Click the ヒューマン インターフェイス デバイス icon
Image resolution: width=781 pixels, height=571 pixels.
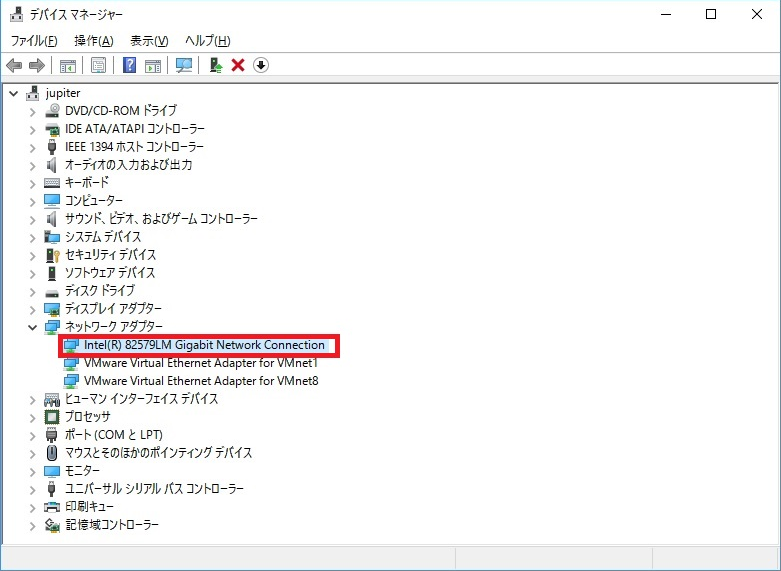tap(52, 399)
